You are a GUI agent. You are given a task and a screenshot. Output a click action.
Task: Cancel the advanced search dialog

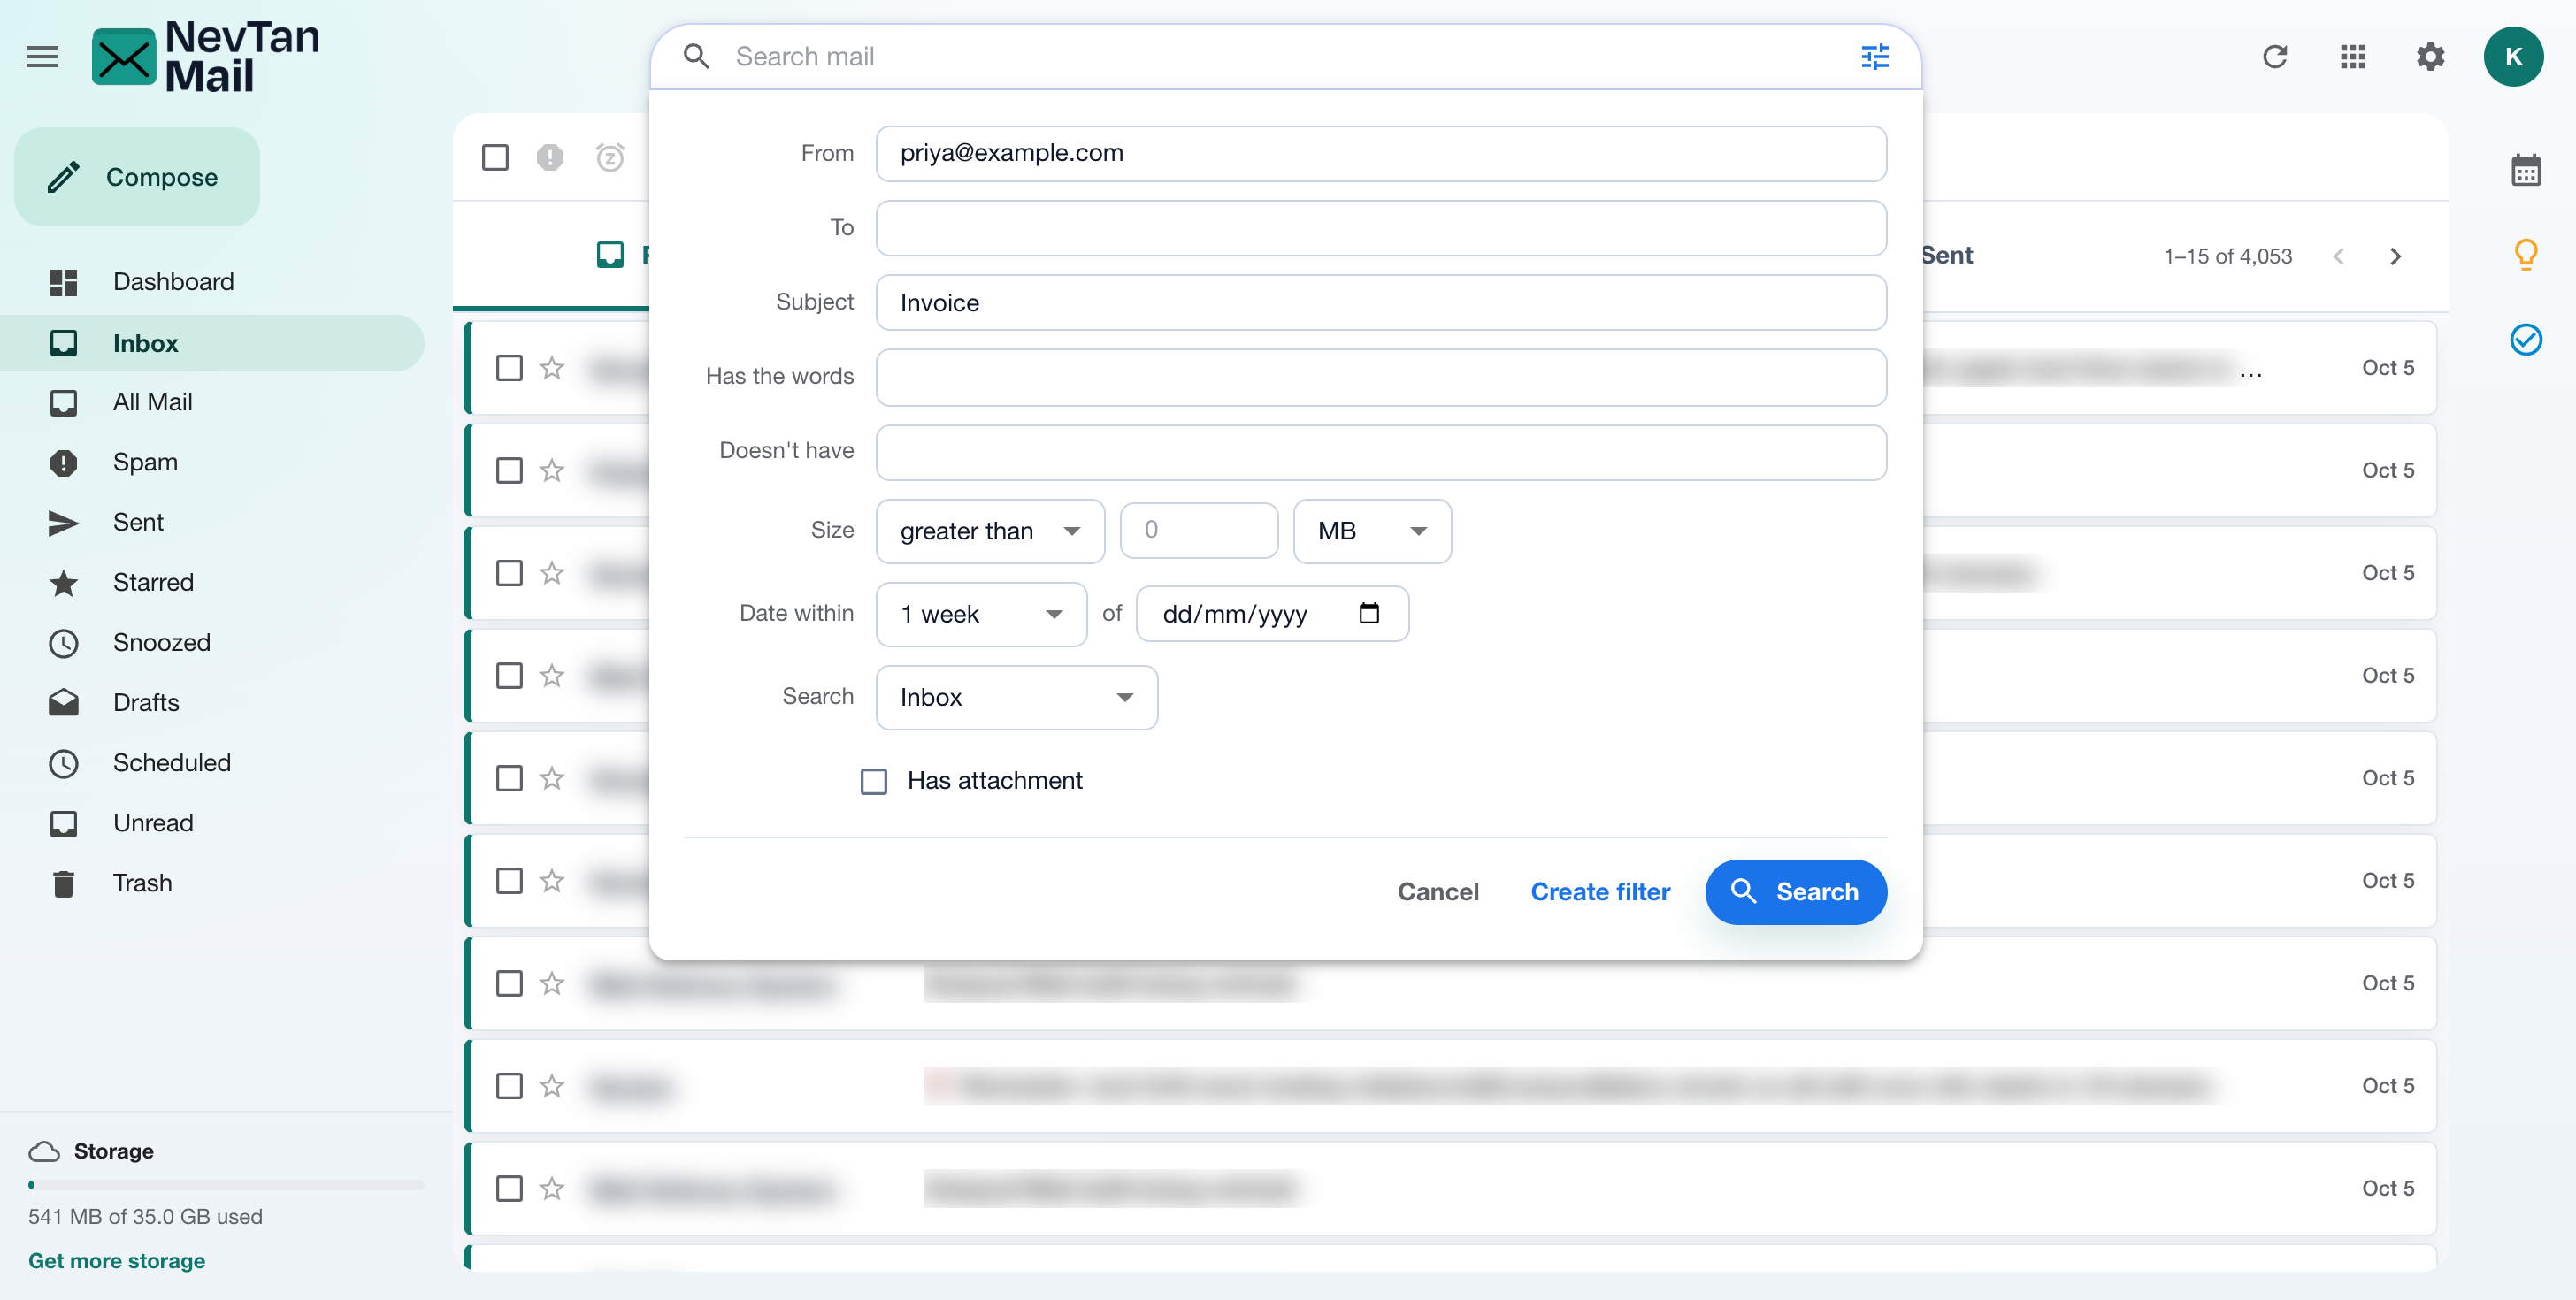pyautogui.click(x=1438, y=891)
